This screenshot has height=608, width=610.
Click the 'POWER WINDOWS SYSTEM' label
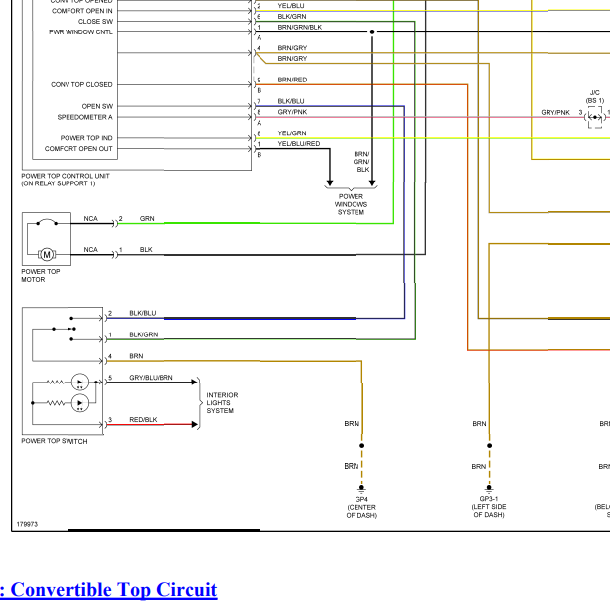[351, 204]
